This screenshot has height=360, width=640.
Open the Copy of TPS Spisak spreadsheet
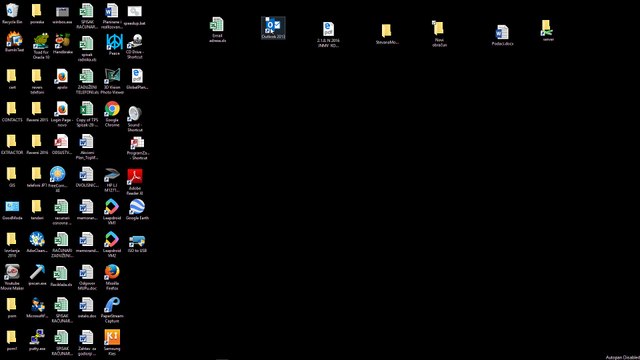coord(87,114)
